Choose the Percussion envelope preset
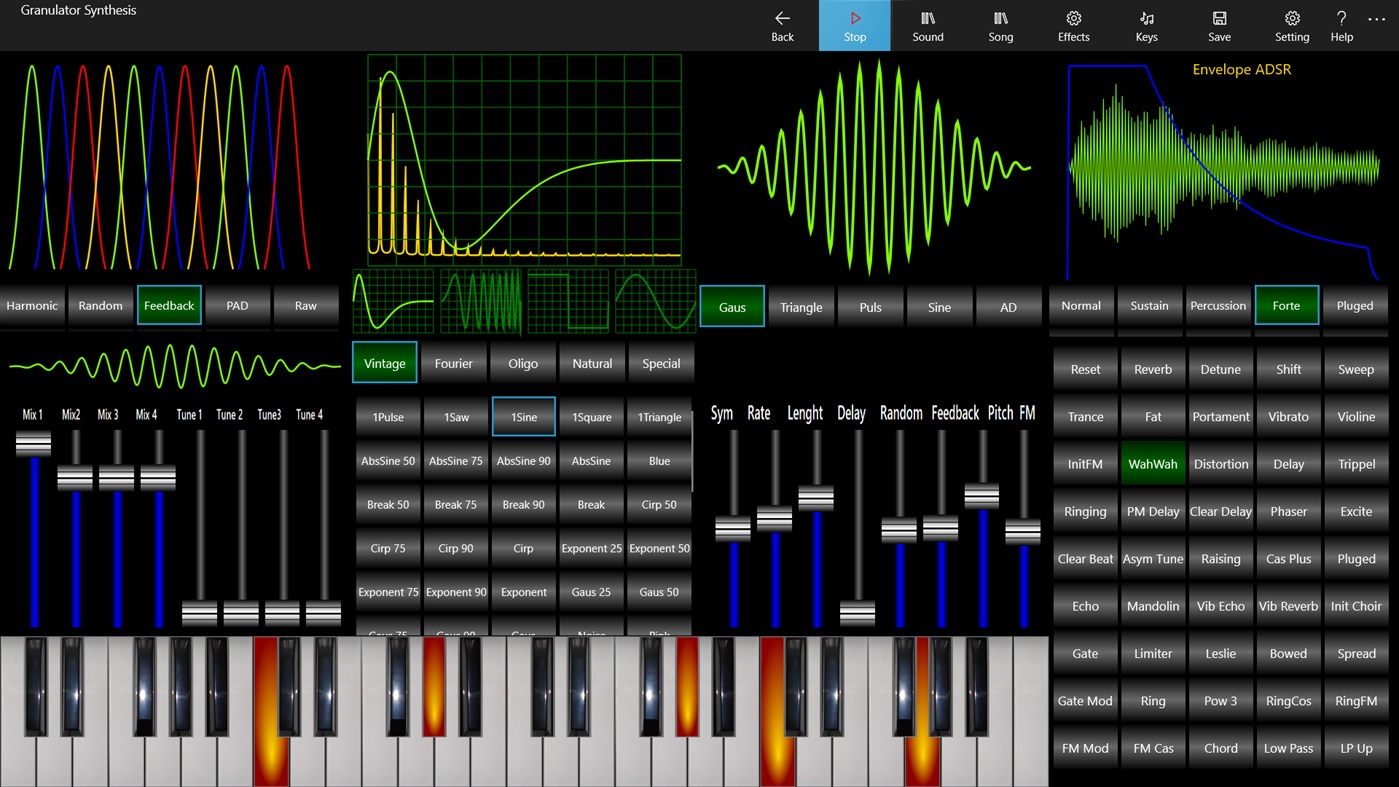 point(1217,305)
